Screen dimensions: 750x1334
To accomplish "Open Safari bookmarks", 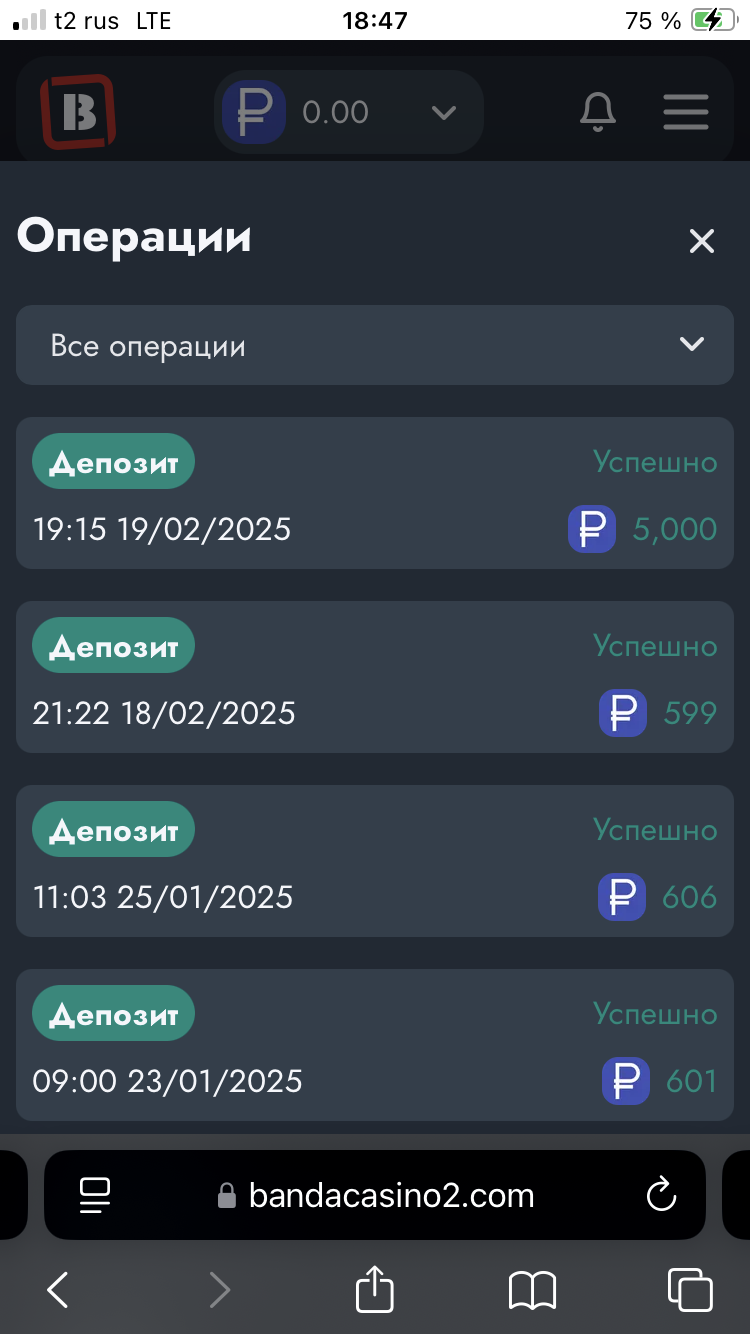I will pos(532,1290).
